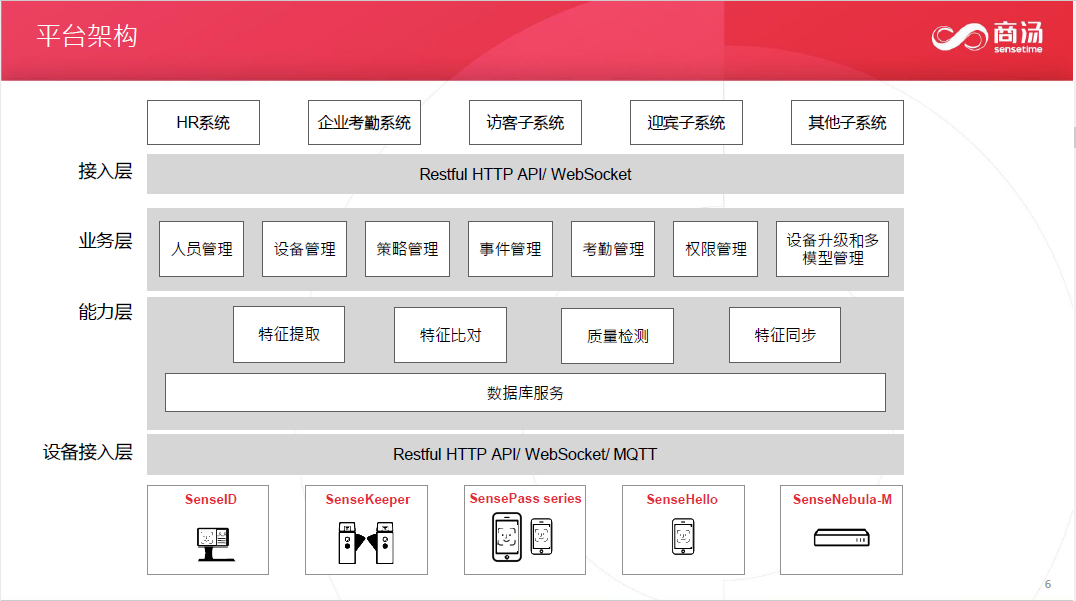This screenshot has height=601, width=1076.
Task: Click the 质量检测 capability box
Action: (617, 335)
